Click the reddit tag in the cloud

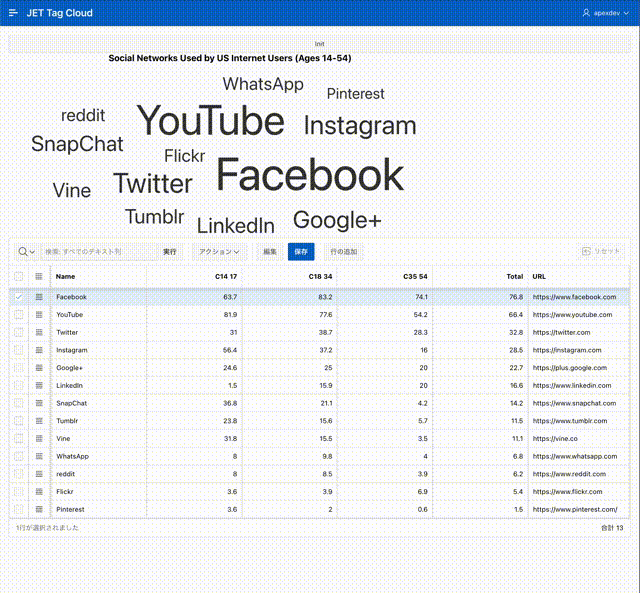pos(83,115)
